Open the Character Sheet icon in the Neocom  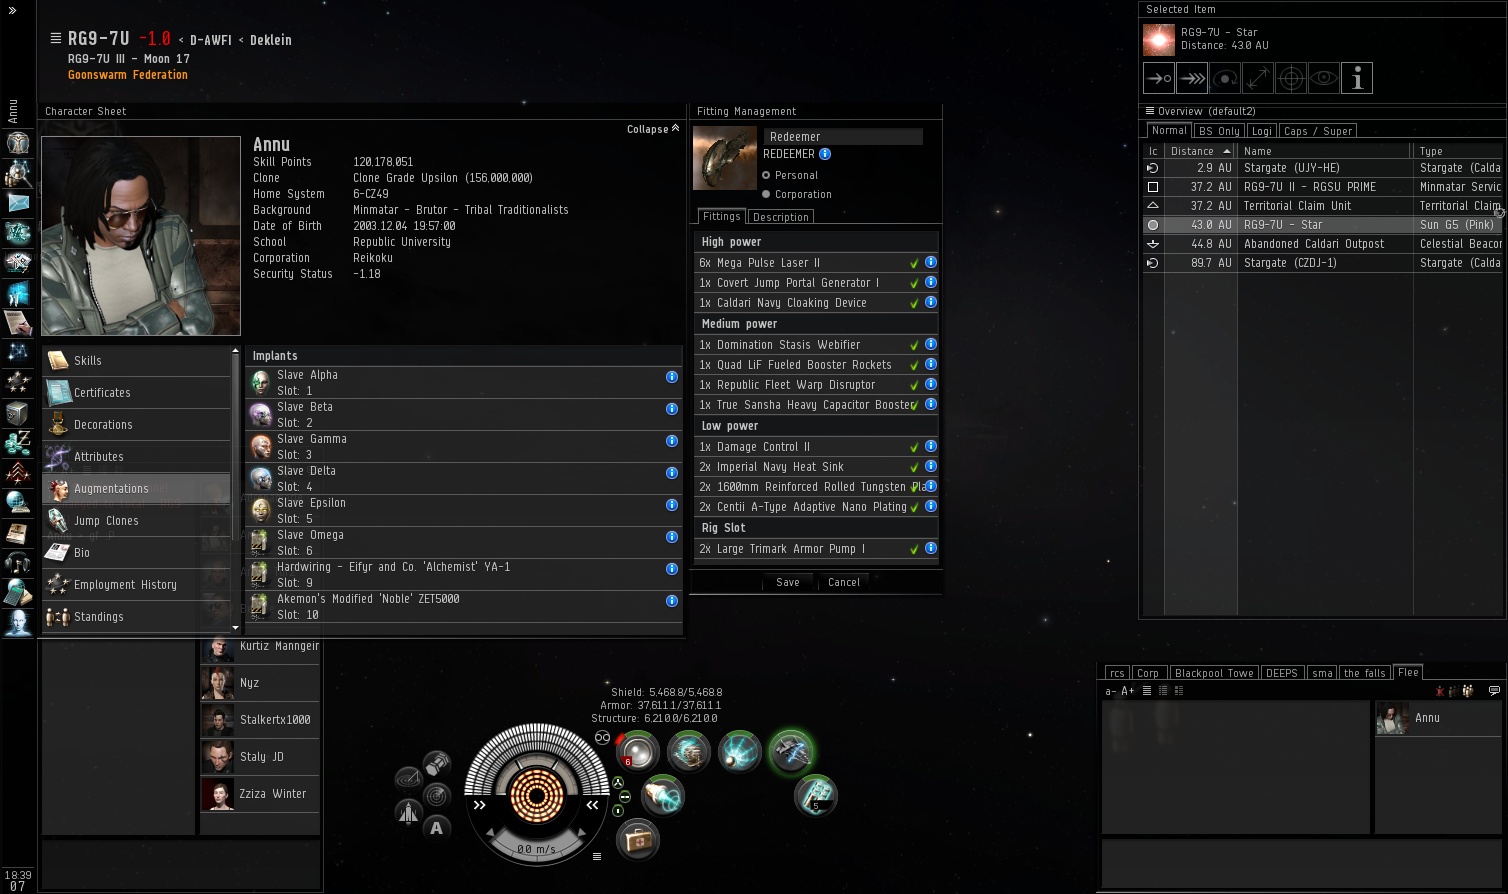pos(17,143)
